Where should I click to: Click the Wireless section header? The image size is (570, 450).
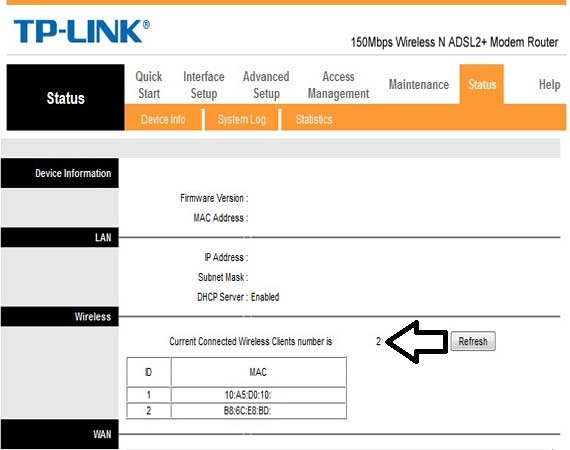pos(60,316)
